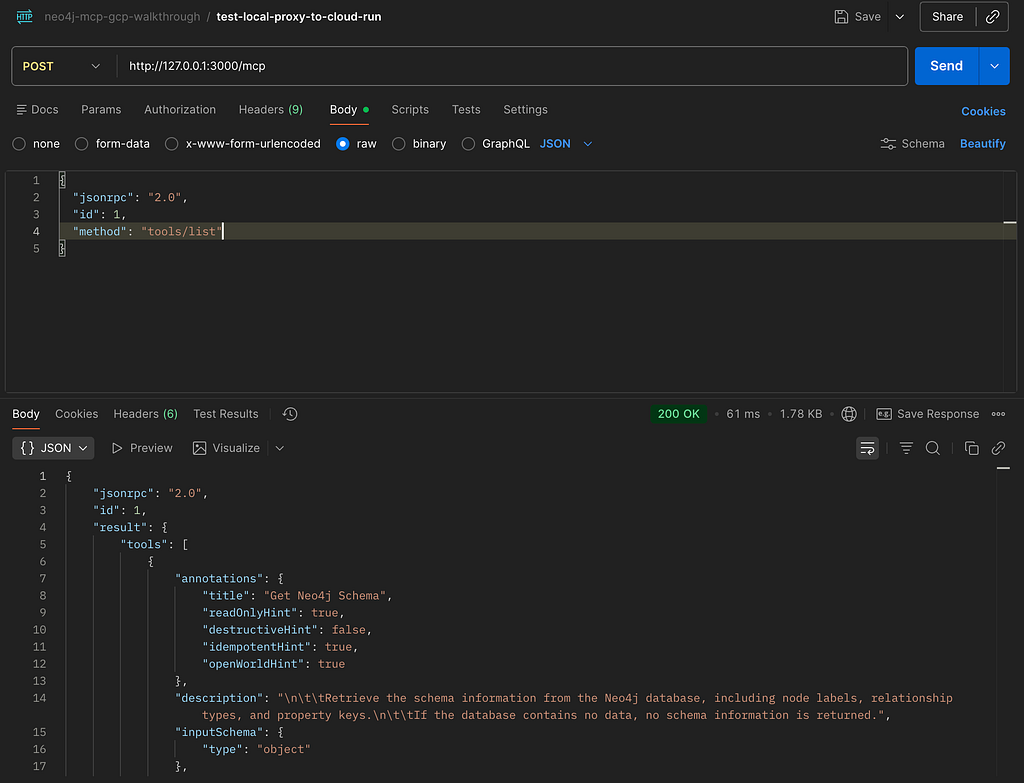Screen dimensions: 1024x783
Task: Expand the Visualize options chevron
Action: [x=280, y=448]
